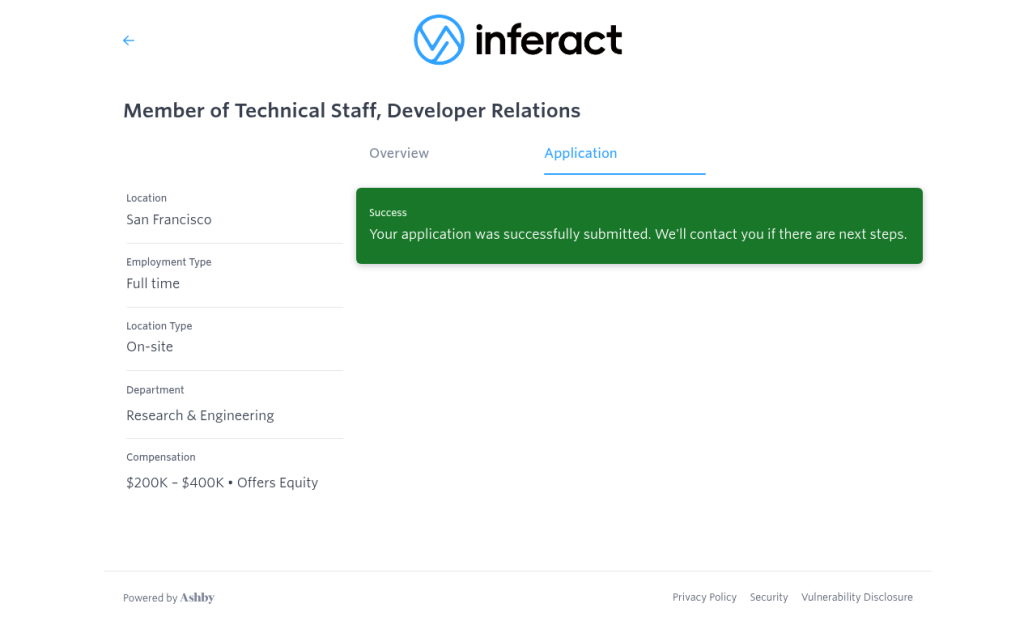This screenshot has width=1024, height=625.
Task: Open the Ashby link in footer
Action: 197,598
